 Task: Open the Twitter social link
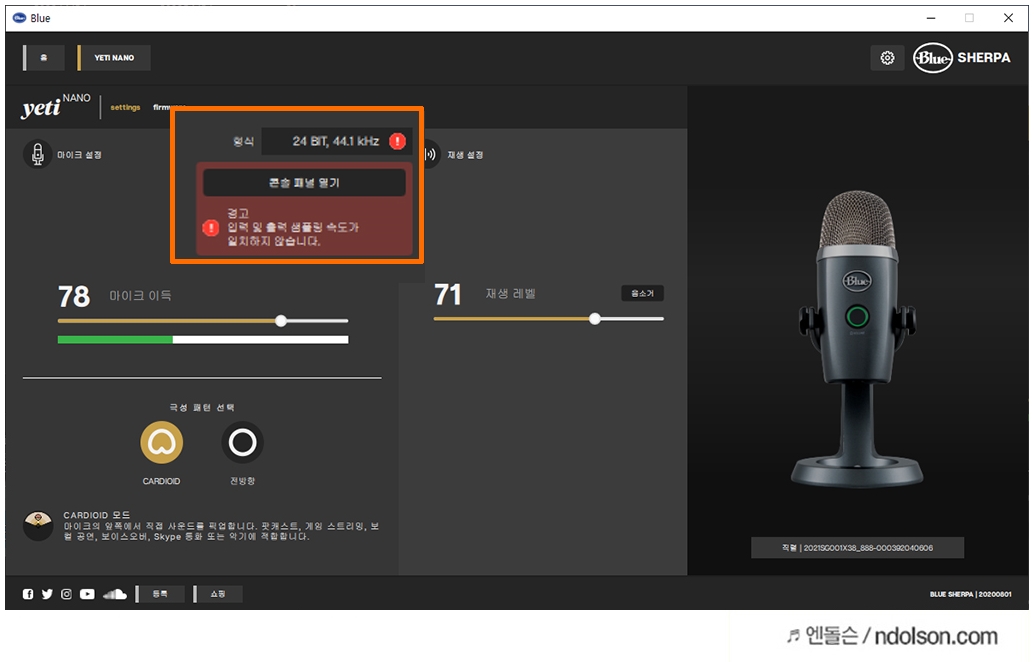[x=47, y=594]
